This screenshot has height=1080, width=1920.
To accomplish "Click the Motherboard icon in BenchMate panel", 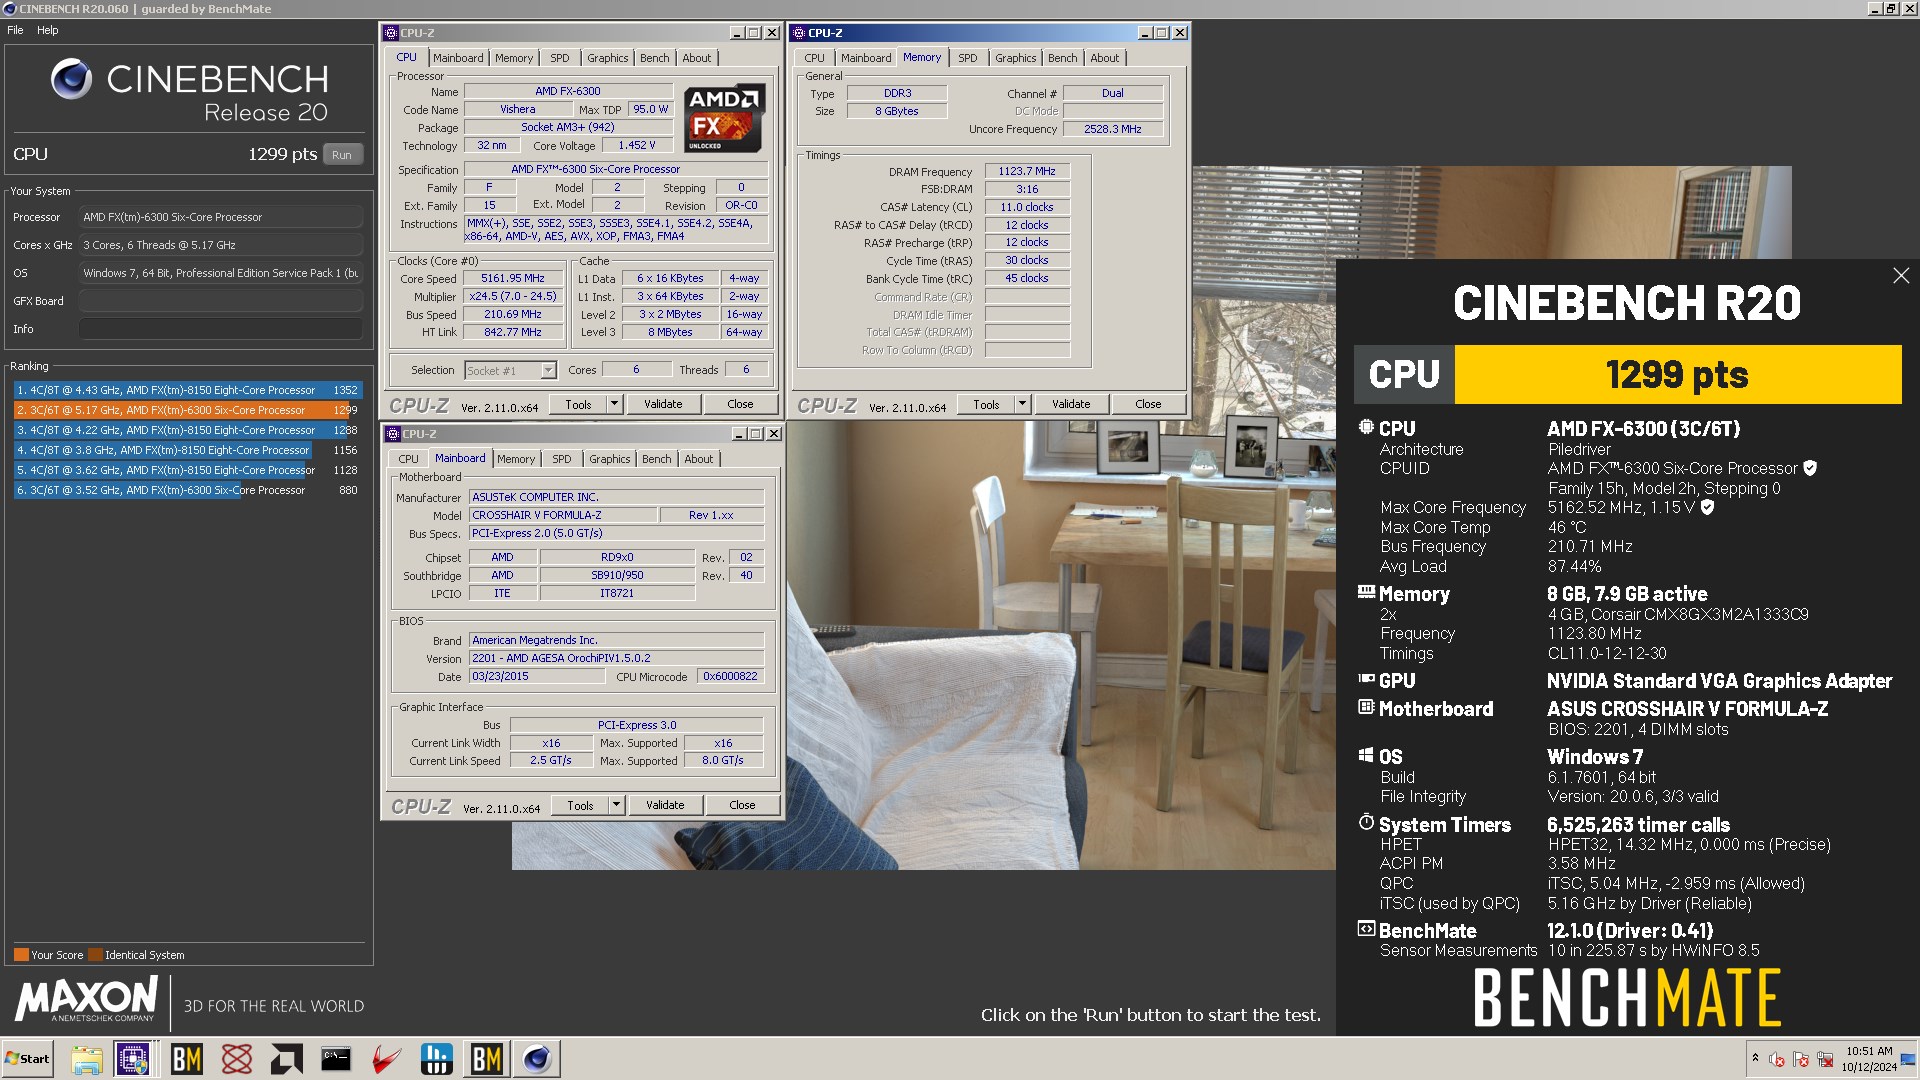I will point(1366,707).
